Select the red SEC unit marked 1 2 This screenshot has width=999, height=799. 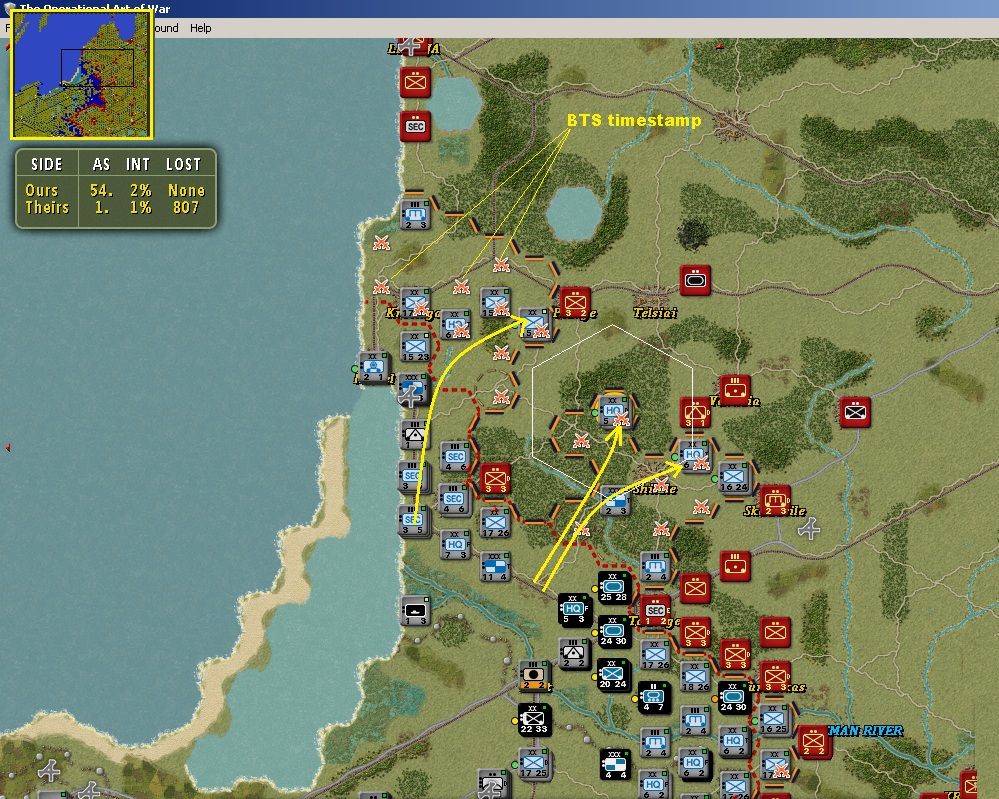point(656,612)
